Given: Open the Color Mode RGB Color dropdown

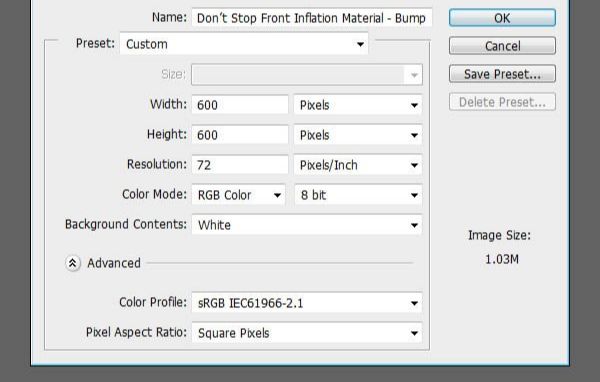Looking at the screenshot, I should (x=238, y=195).
